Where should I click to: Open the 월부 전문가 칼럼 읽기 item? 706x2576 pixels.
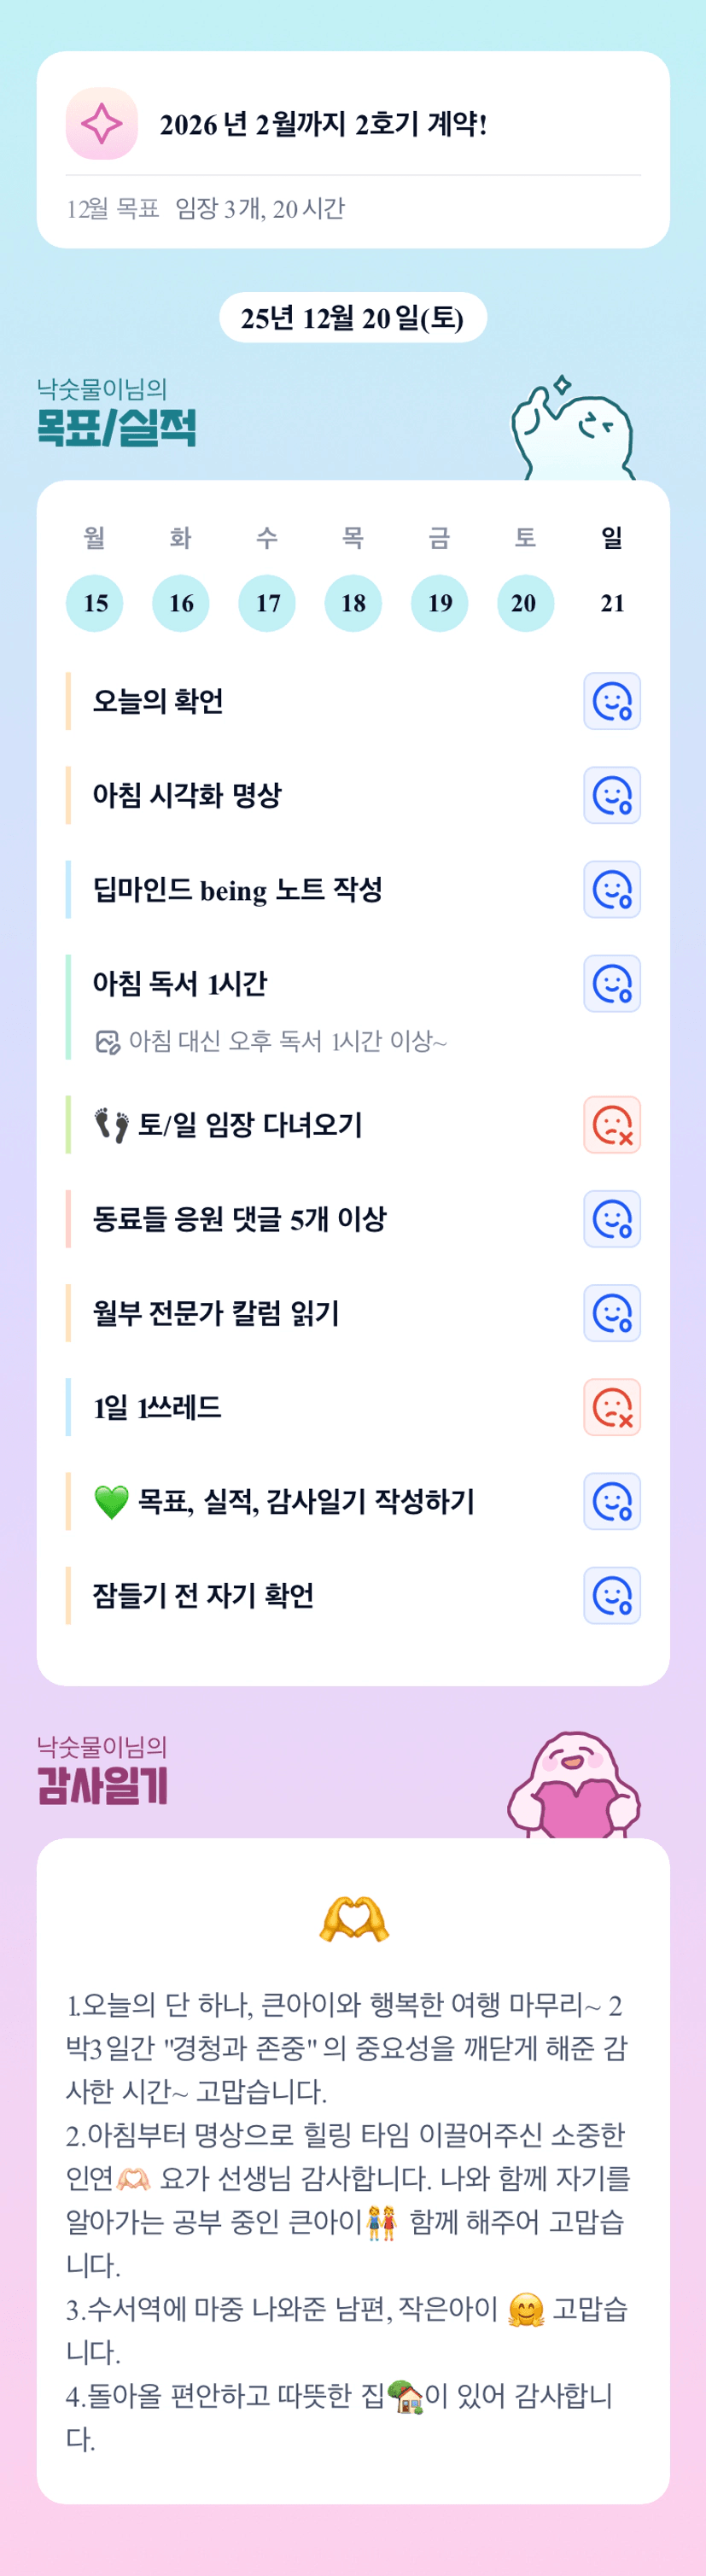[216, 1313]
